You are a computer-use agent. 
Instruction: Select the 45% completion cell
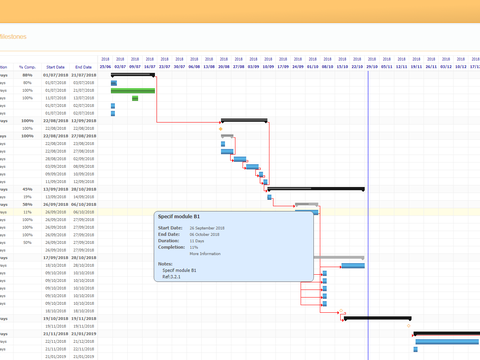[x=27, y=189]
